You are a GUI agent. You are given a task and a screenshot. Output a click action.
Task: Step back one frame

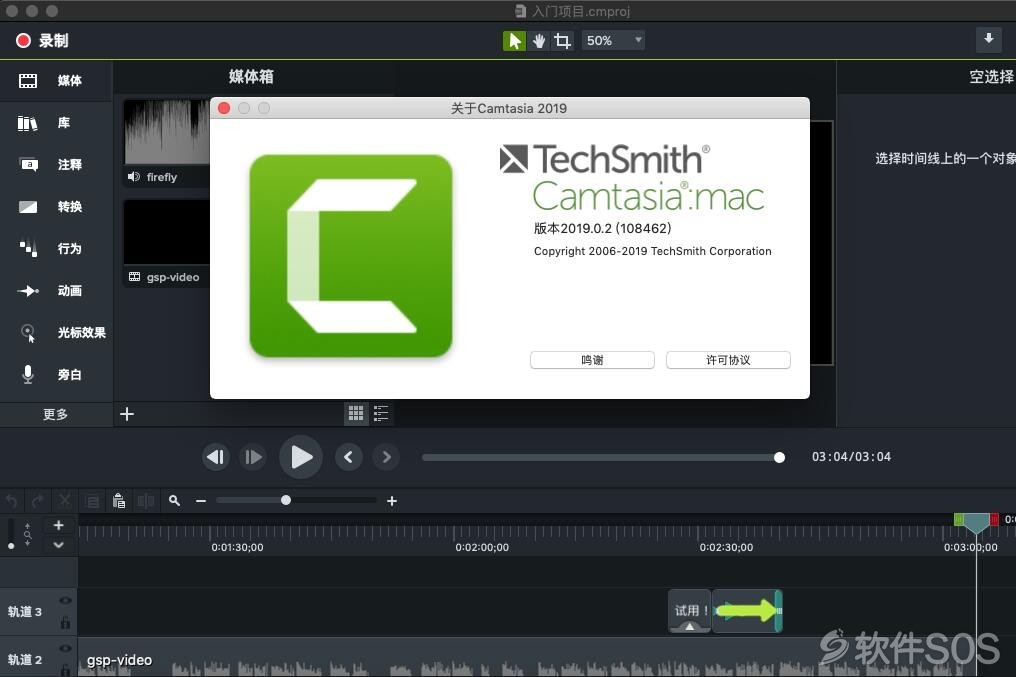coord(216,457)
